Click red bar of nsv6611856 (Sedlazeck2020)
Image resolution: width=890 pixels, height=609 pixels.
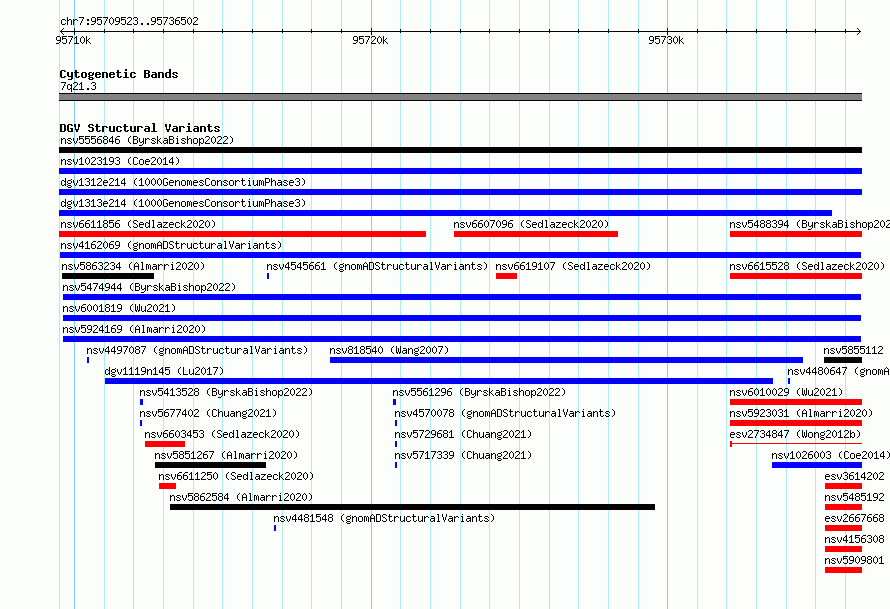click(x=242, y=234)
